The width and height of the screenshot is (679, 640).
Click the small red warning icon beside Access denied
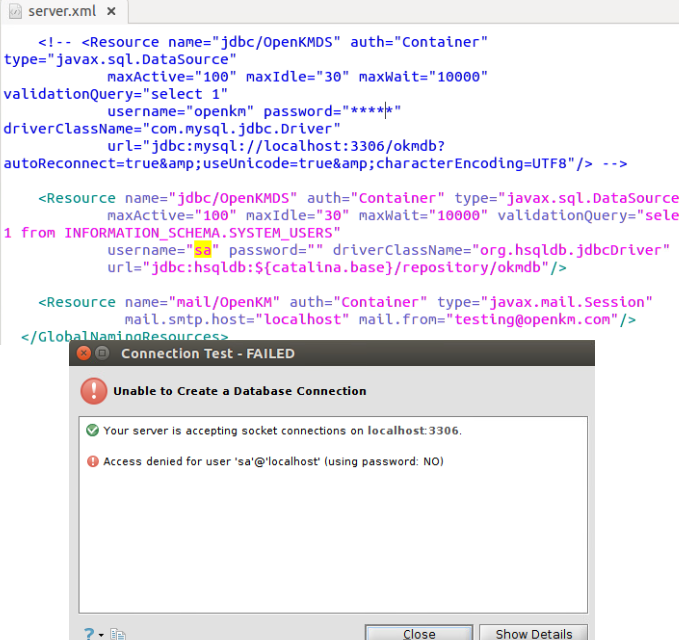(x=93, y=461)
